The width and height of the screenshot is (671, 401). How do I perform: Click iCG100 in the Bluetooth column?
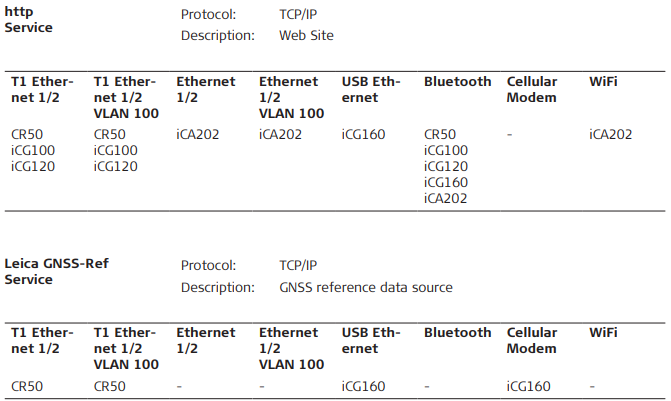(446, 150)
